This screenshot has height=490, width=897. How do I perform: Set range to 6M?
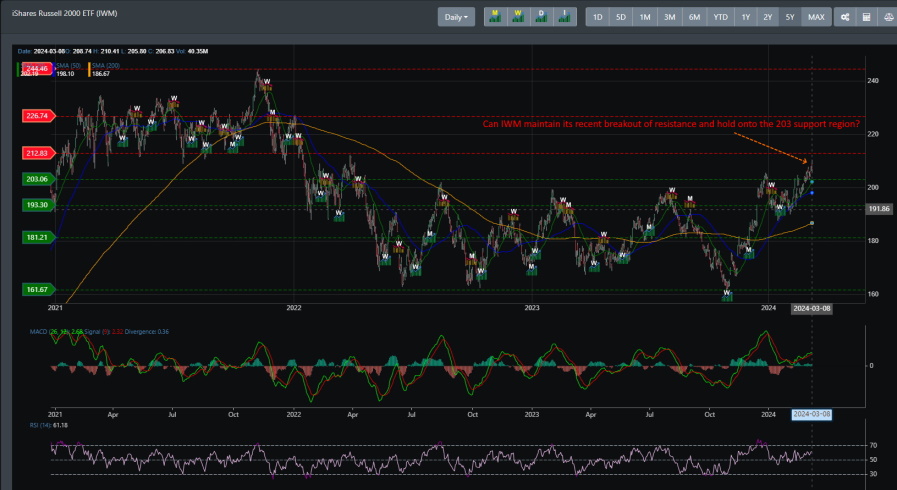pyautogui.click(x=694, y=17)
